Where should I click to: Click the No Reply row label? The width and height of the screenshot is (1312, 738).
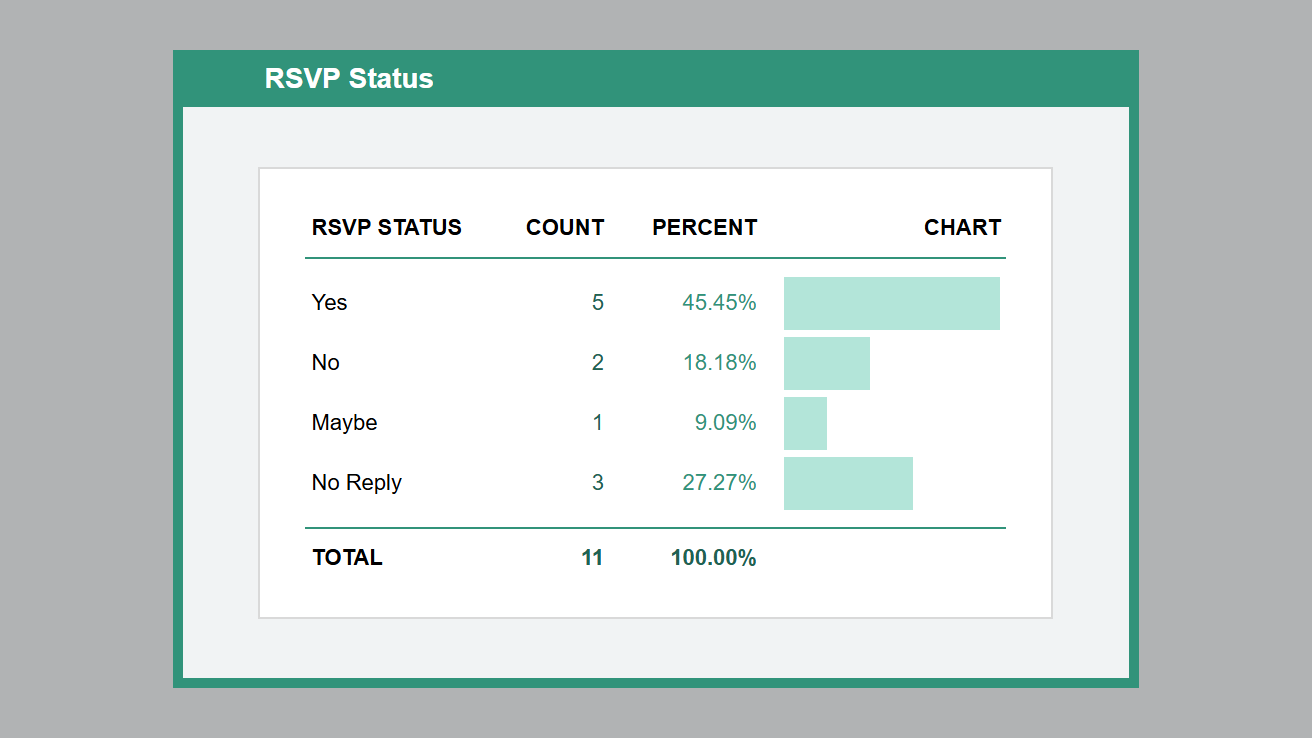click(356, 482)
